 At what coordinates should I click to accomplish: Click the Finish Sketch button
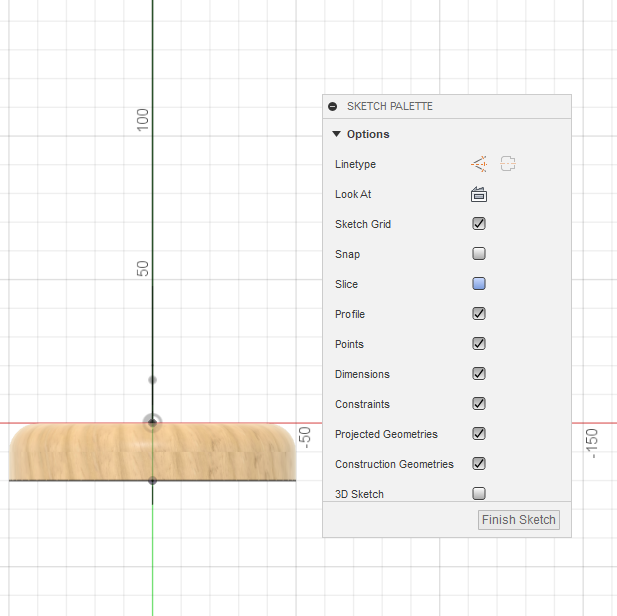tap(518, 520)
